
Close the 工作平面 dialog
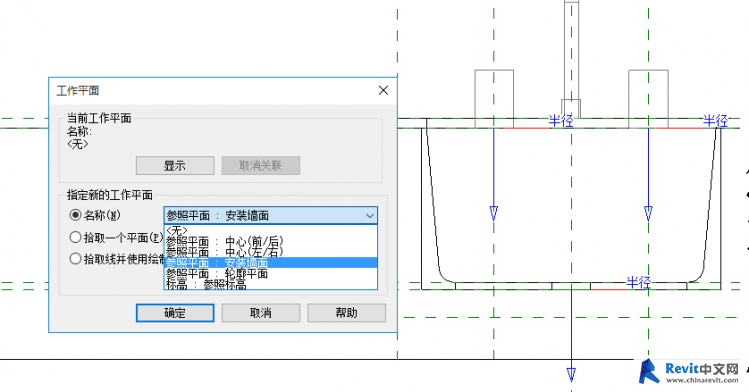point(383,90)
